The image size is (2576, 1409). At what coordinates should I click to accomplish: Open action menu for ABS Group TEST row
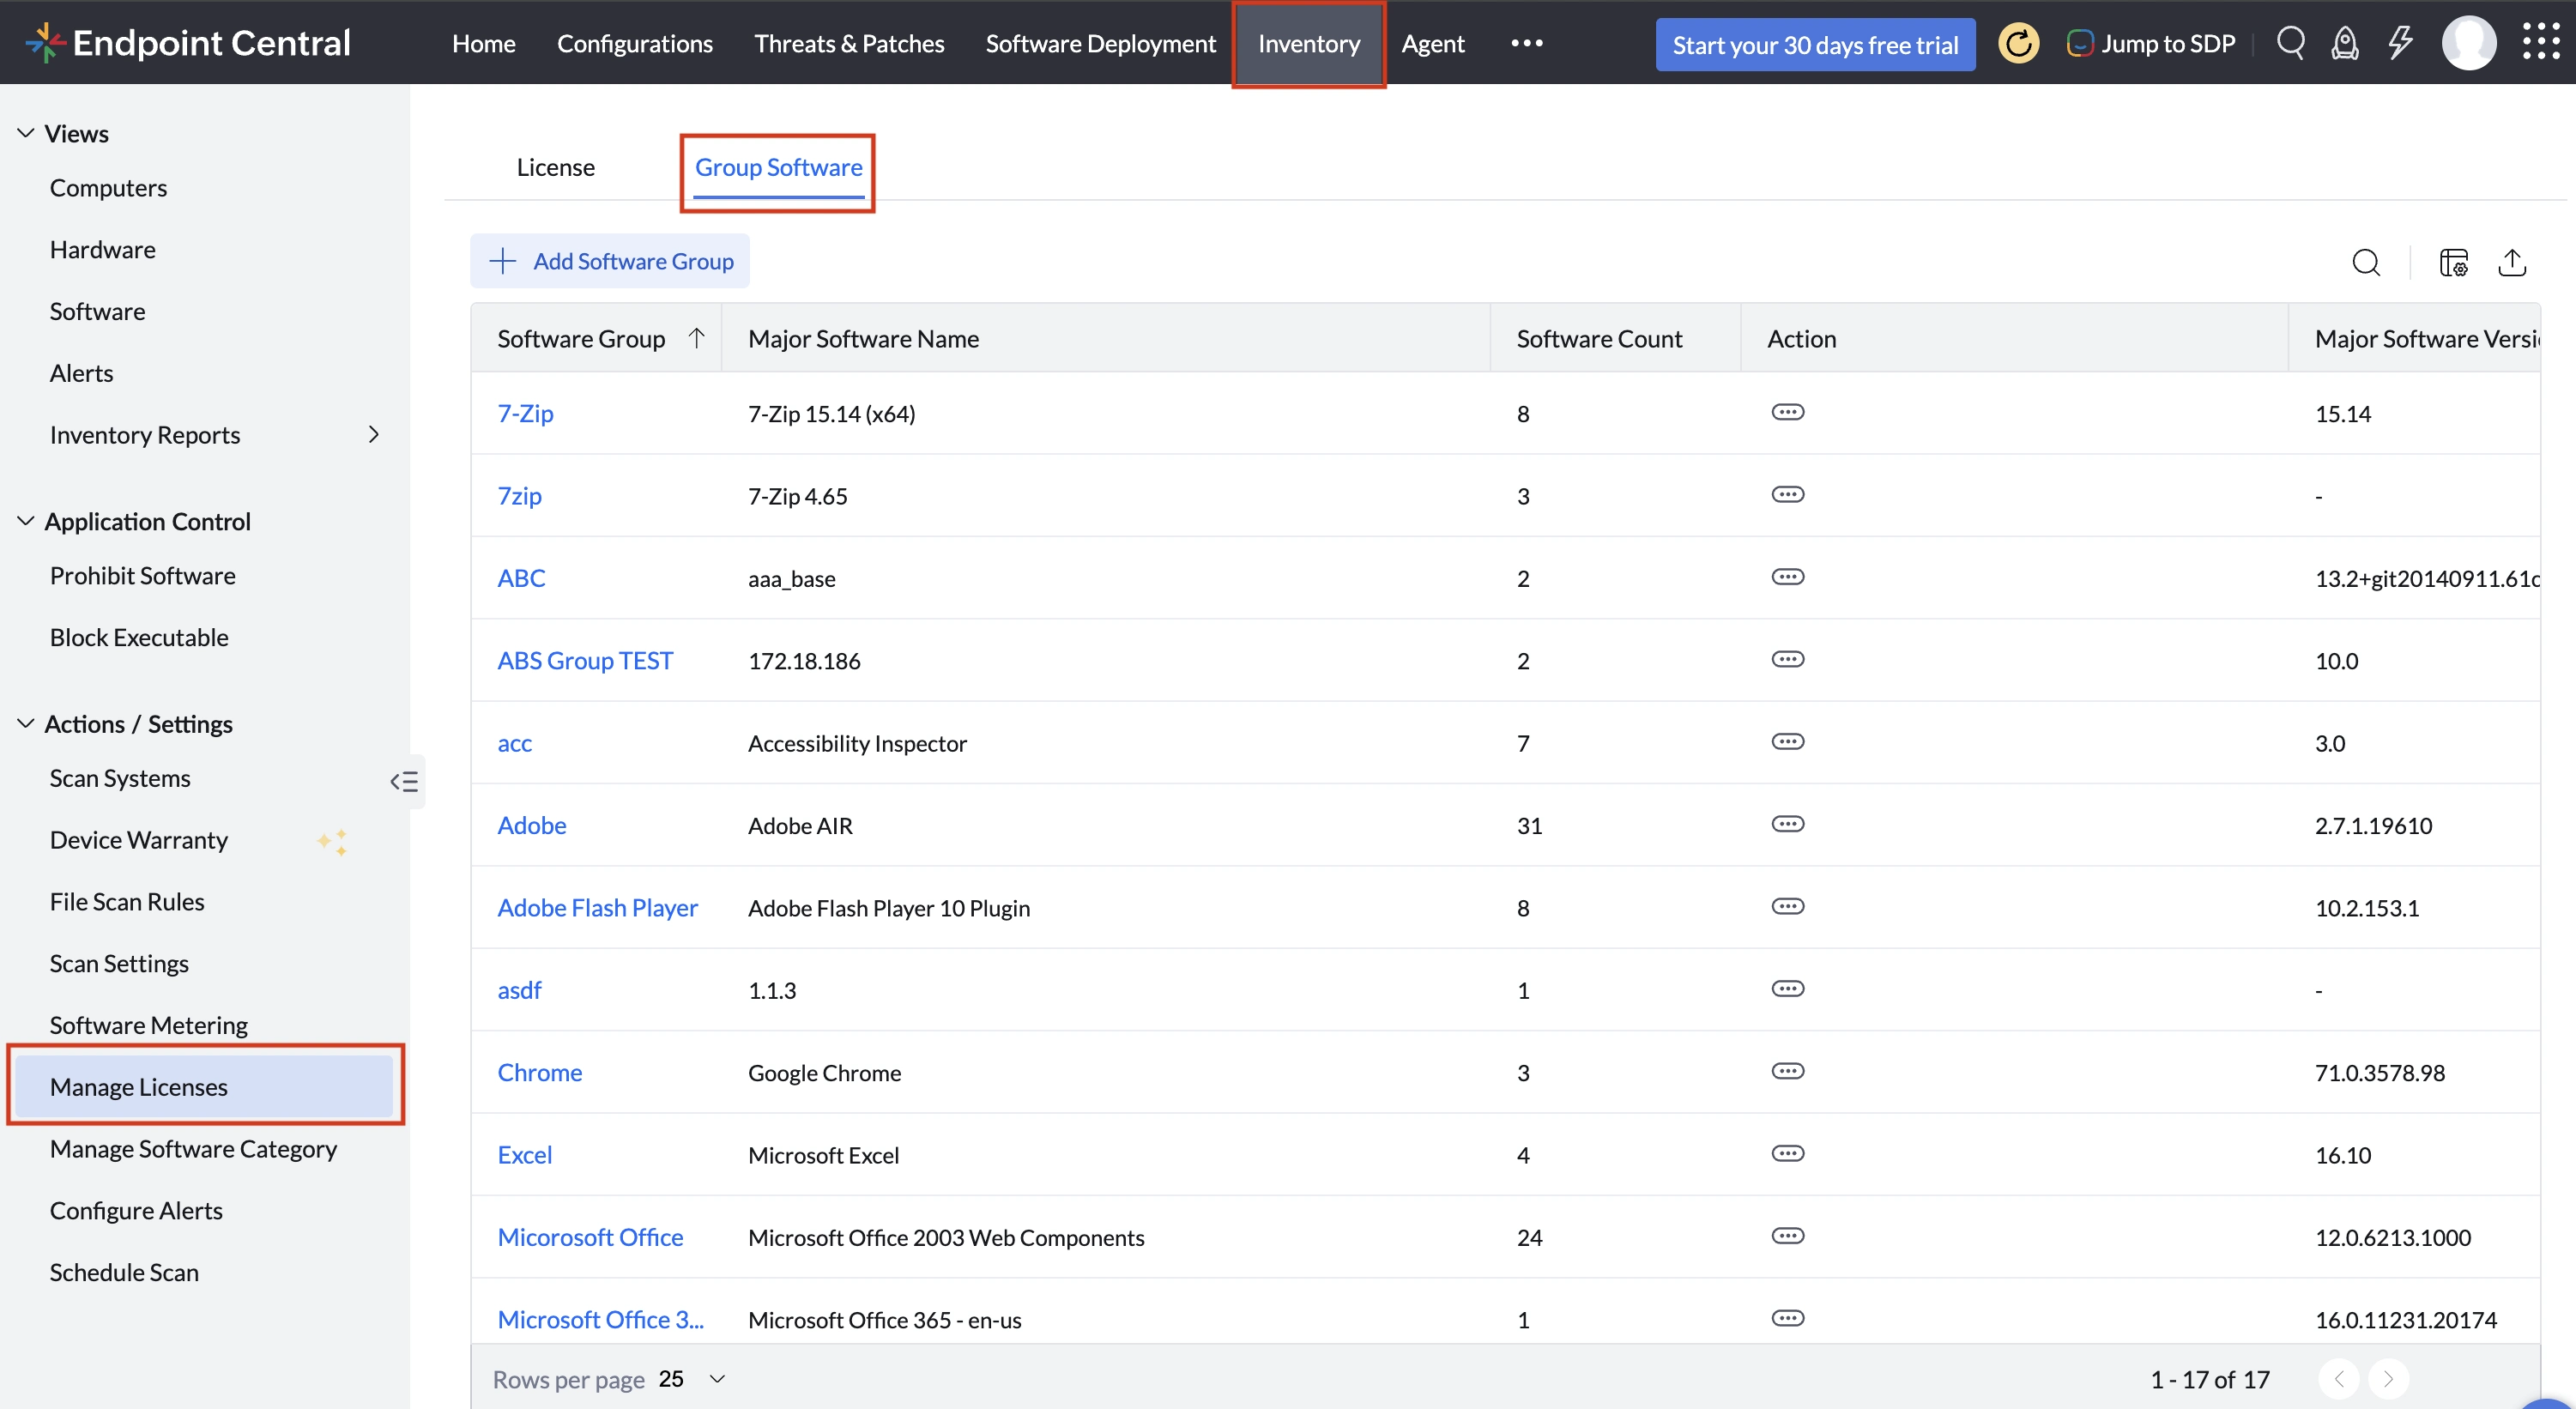point(1787,659)
